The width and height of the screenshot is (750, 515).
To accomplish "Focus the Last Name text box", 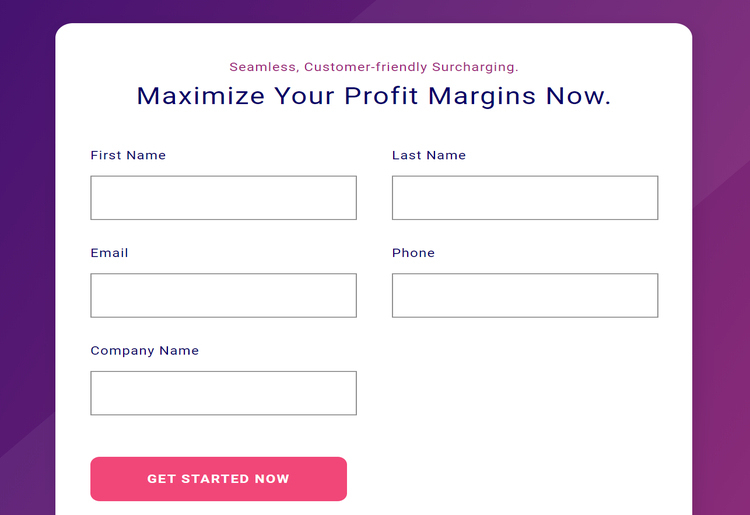I will (x=524, y=198).
